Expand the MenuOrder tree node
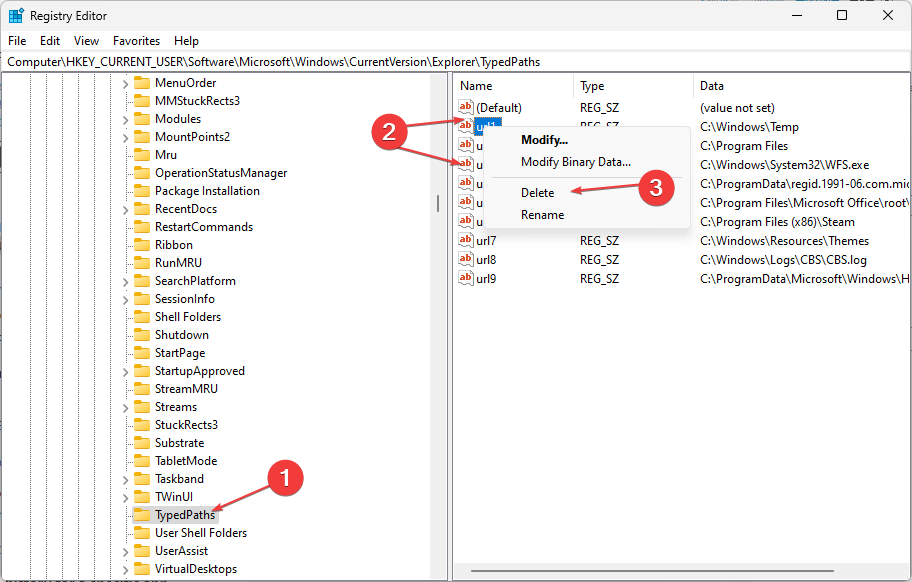Viewport: 912px width, 582px height. tap(125, 83)
